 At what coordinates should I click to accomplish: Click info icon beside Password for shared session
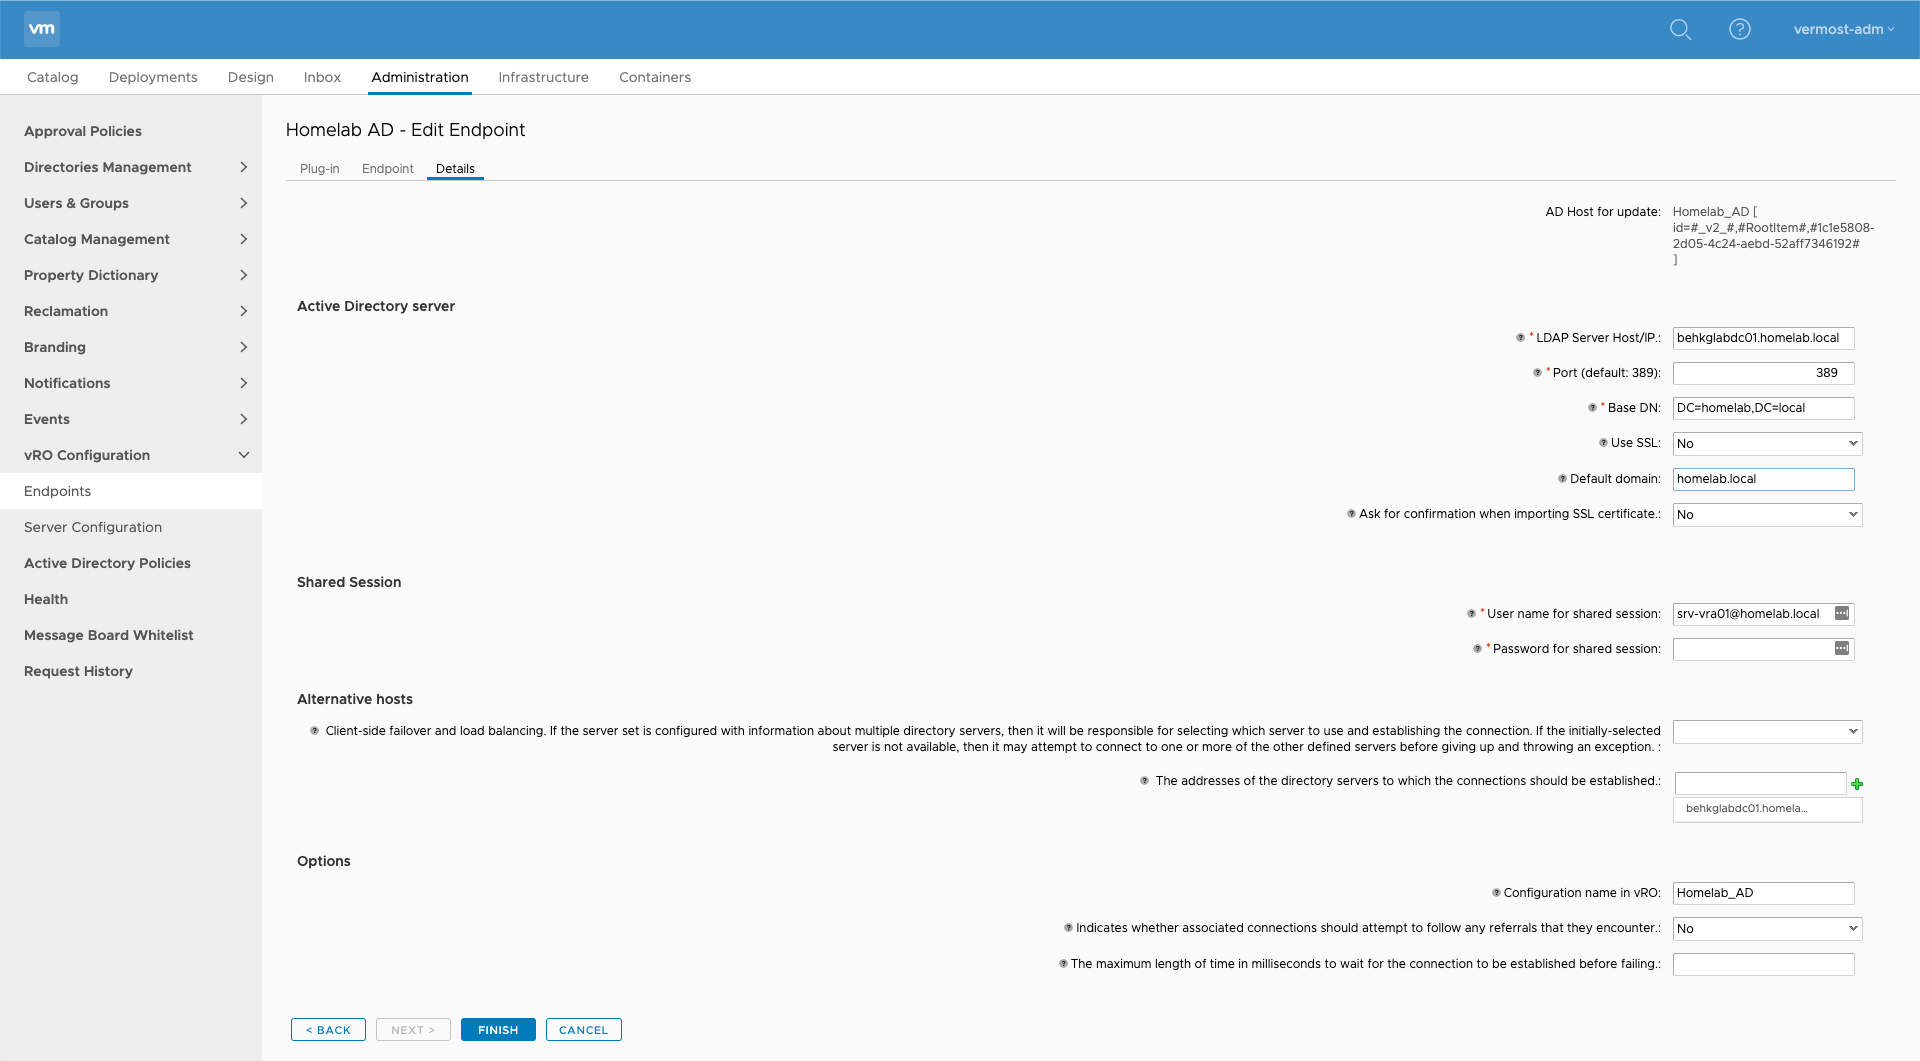click(1477, 649)
